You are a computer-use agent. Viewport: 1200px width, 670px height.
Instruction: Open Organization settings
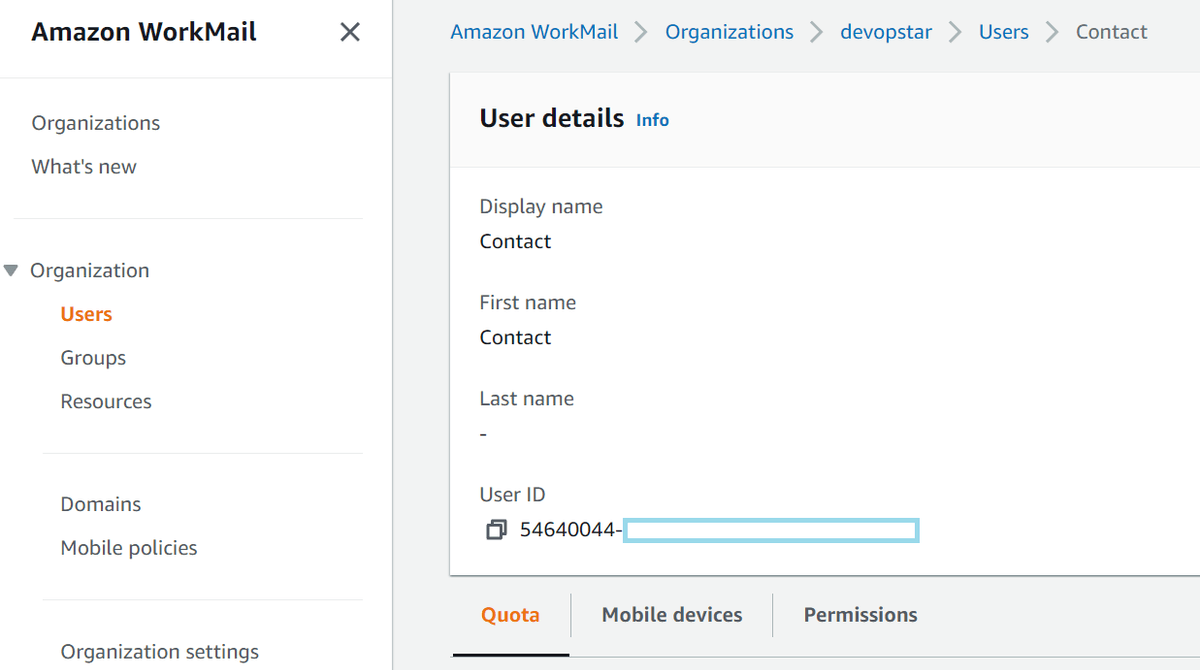pos(159,651)
